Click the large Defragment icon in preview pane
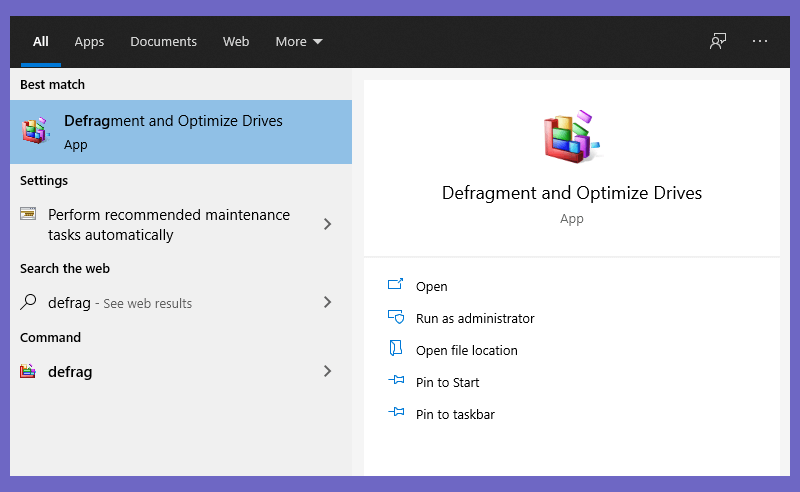Viewport: 800px width, 492px height. (x=572, y=136)
